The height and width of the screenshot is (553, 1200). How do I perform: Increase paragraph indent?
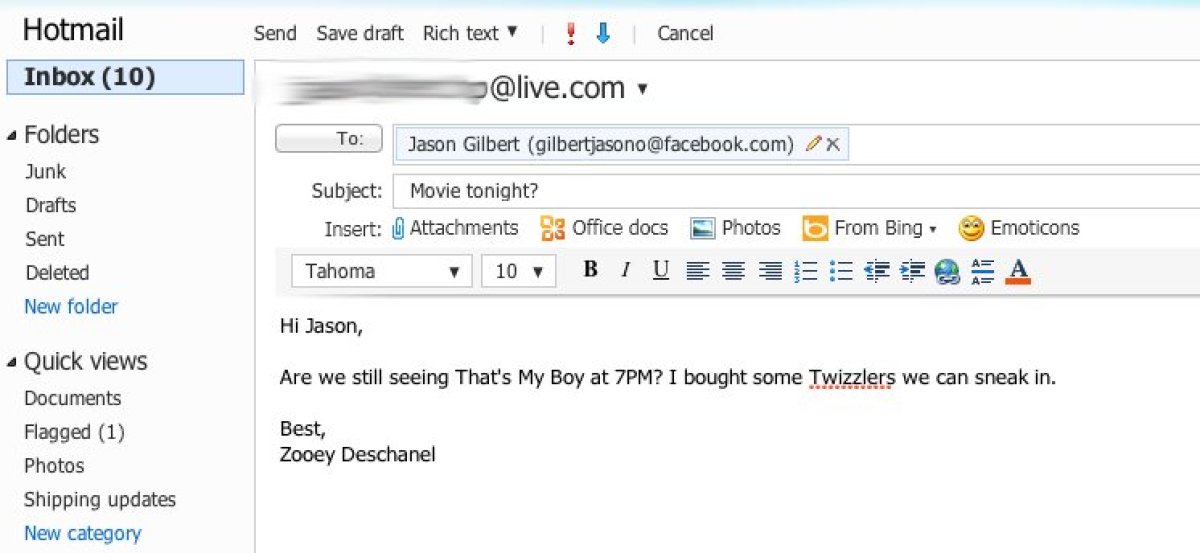912,271
